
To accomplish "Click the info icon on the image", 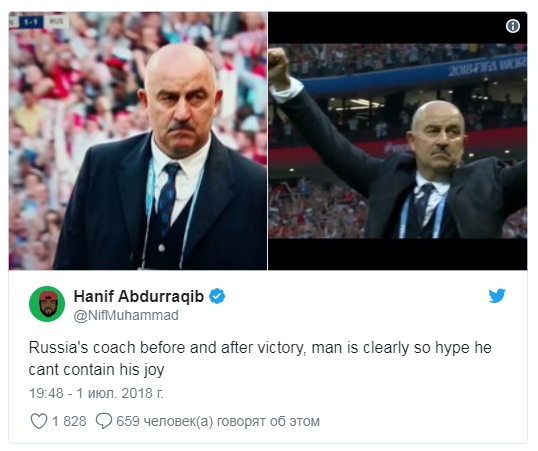I will [x=513, y=26].
